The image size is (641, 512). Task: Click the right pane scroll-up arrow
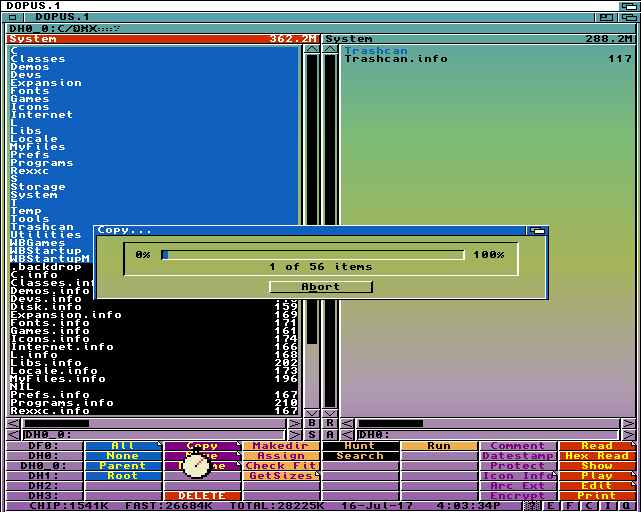coord(330,49)
